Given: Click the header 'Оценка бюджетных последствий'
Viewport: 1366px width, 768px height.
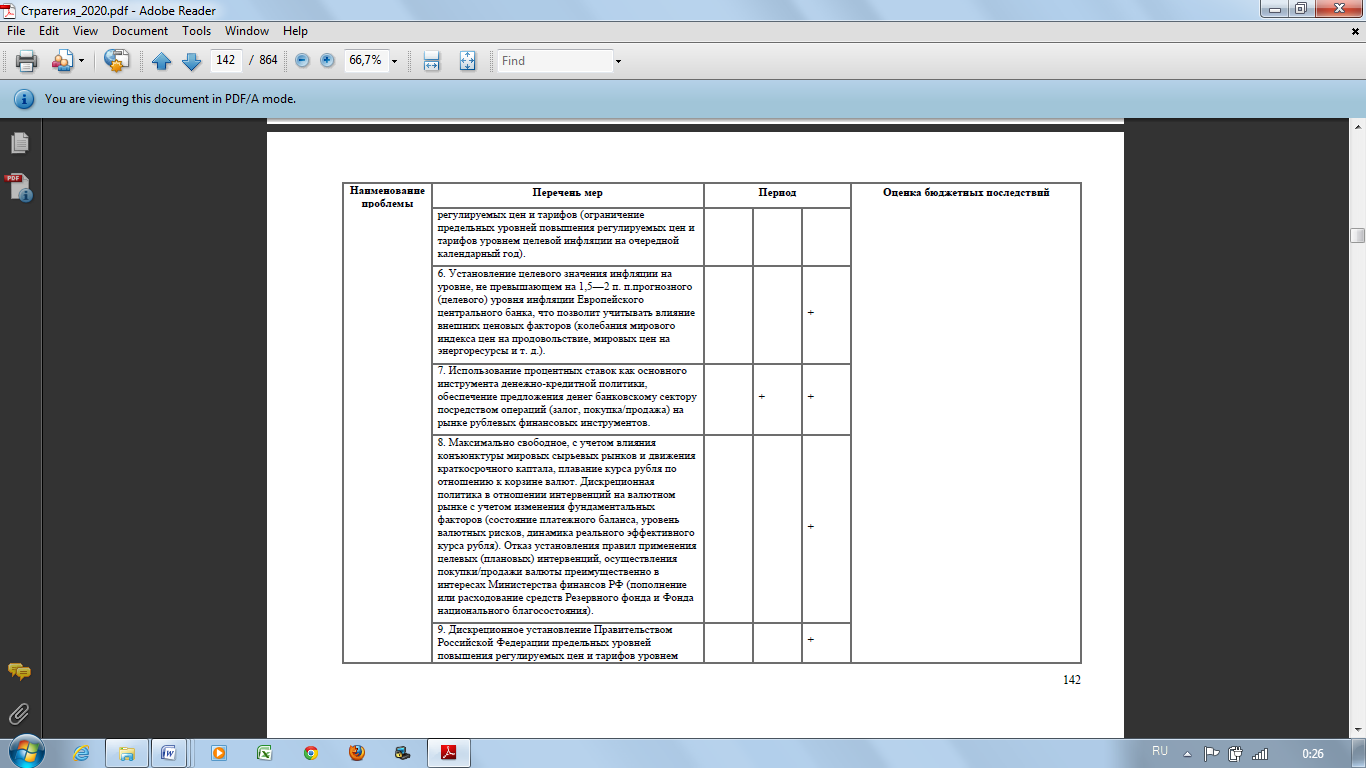Looking at the screenshot, I should point(966,192).
